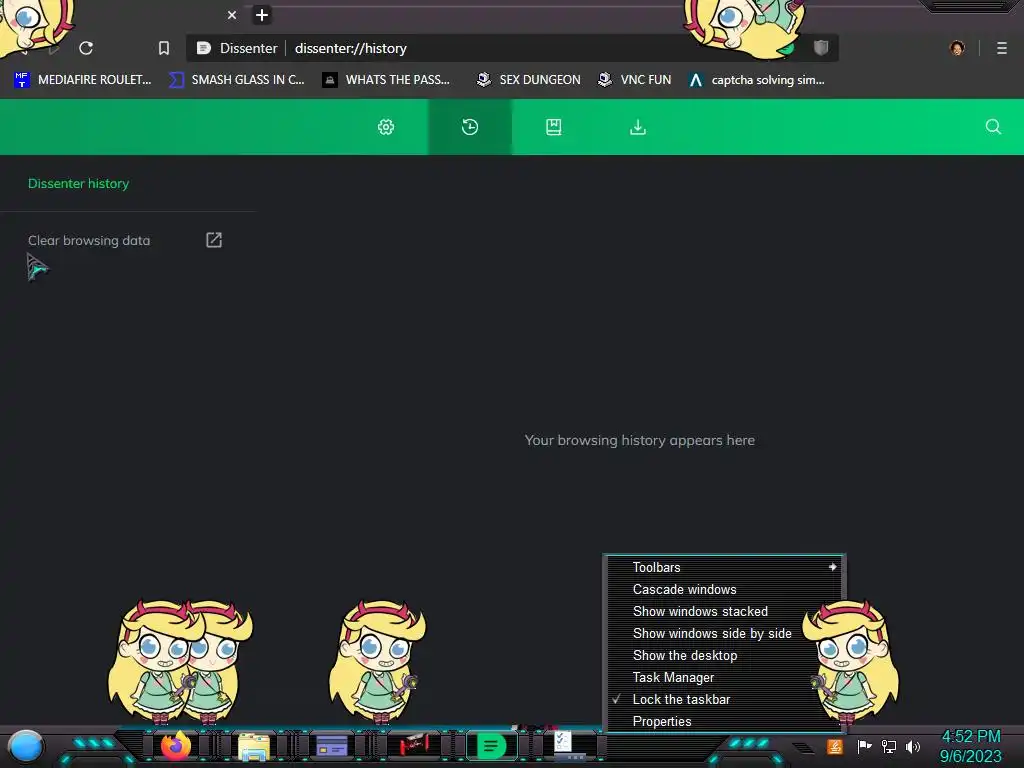Viewport: 1024px width, 768px height.
Task: Expand the Toolbars submenu
Action: (x=725, y=568)
